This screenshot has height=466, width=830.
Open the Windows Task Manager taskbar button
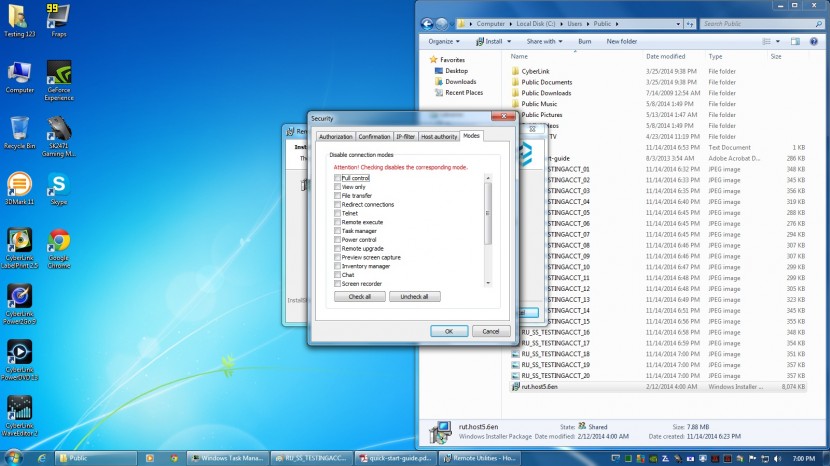click(x=228, y=458)
